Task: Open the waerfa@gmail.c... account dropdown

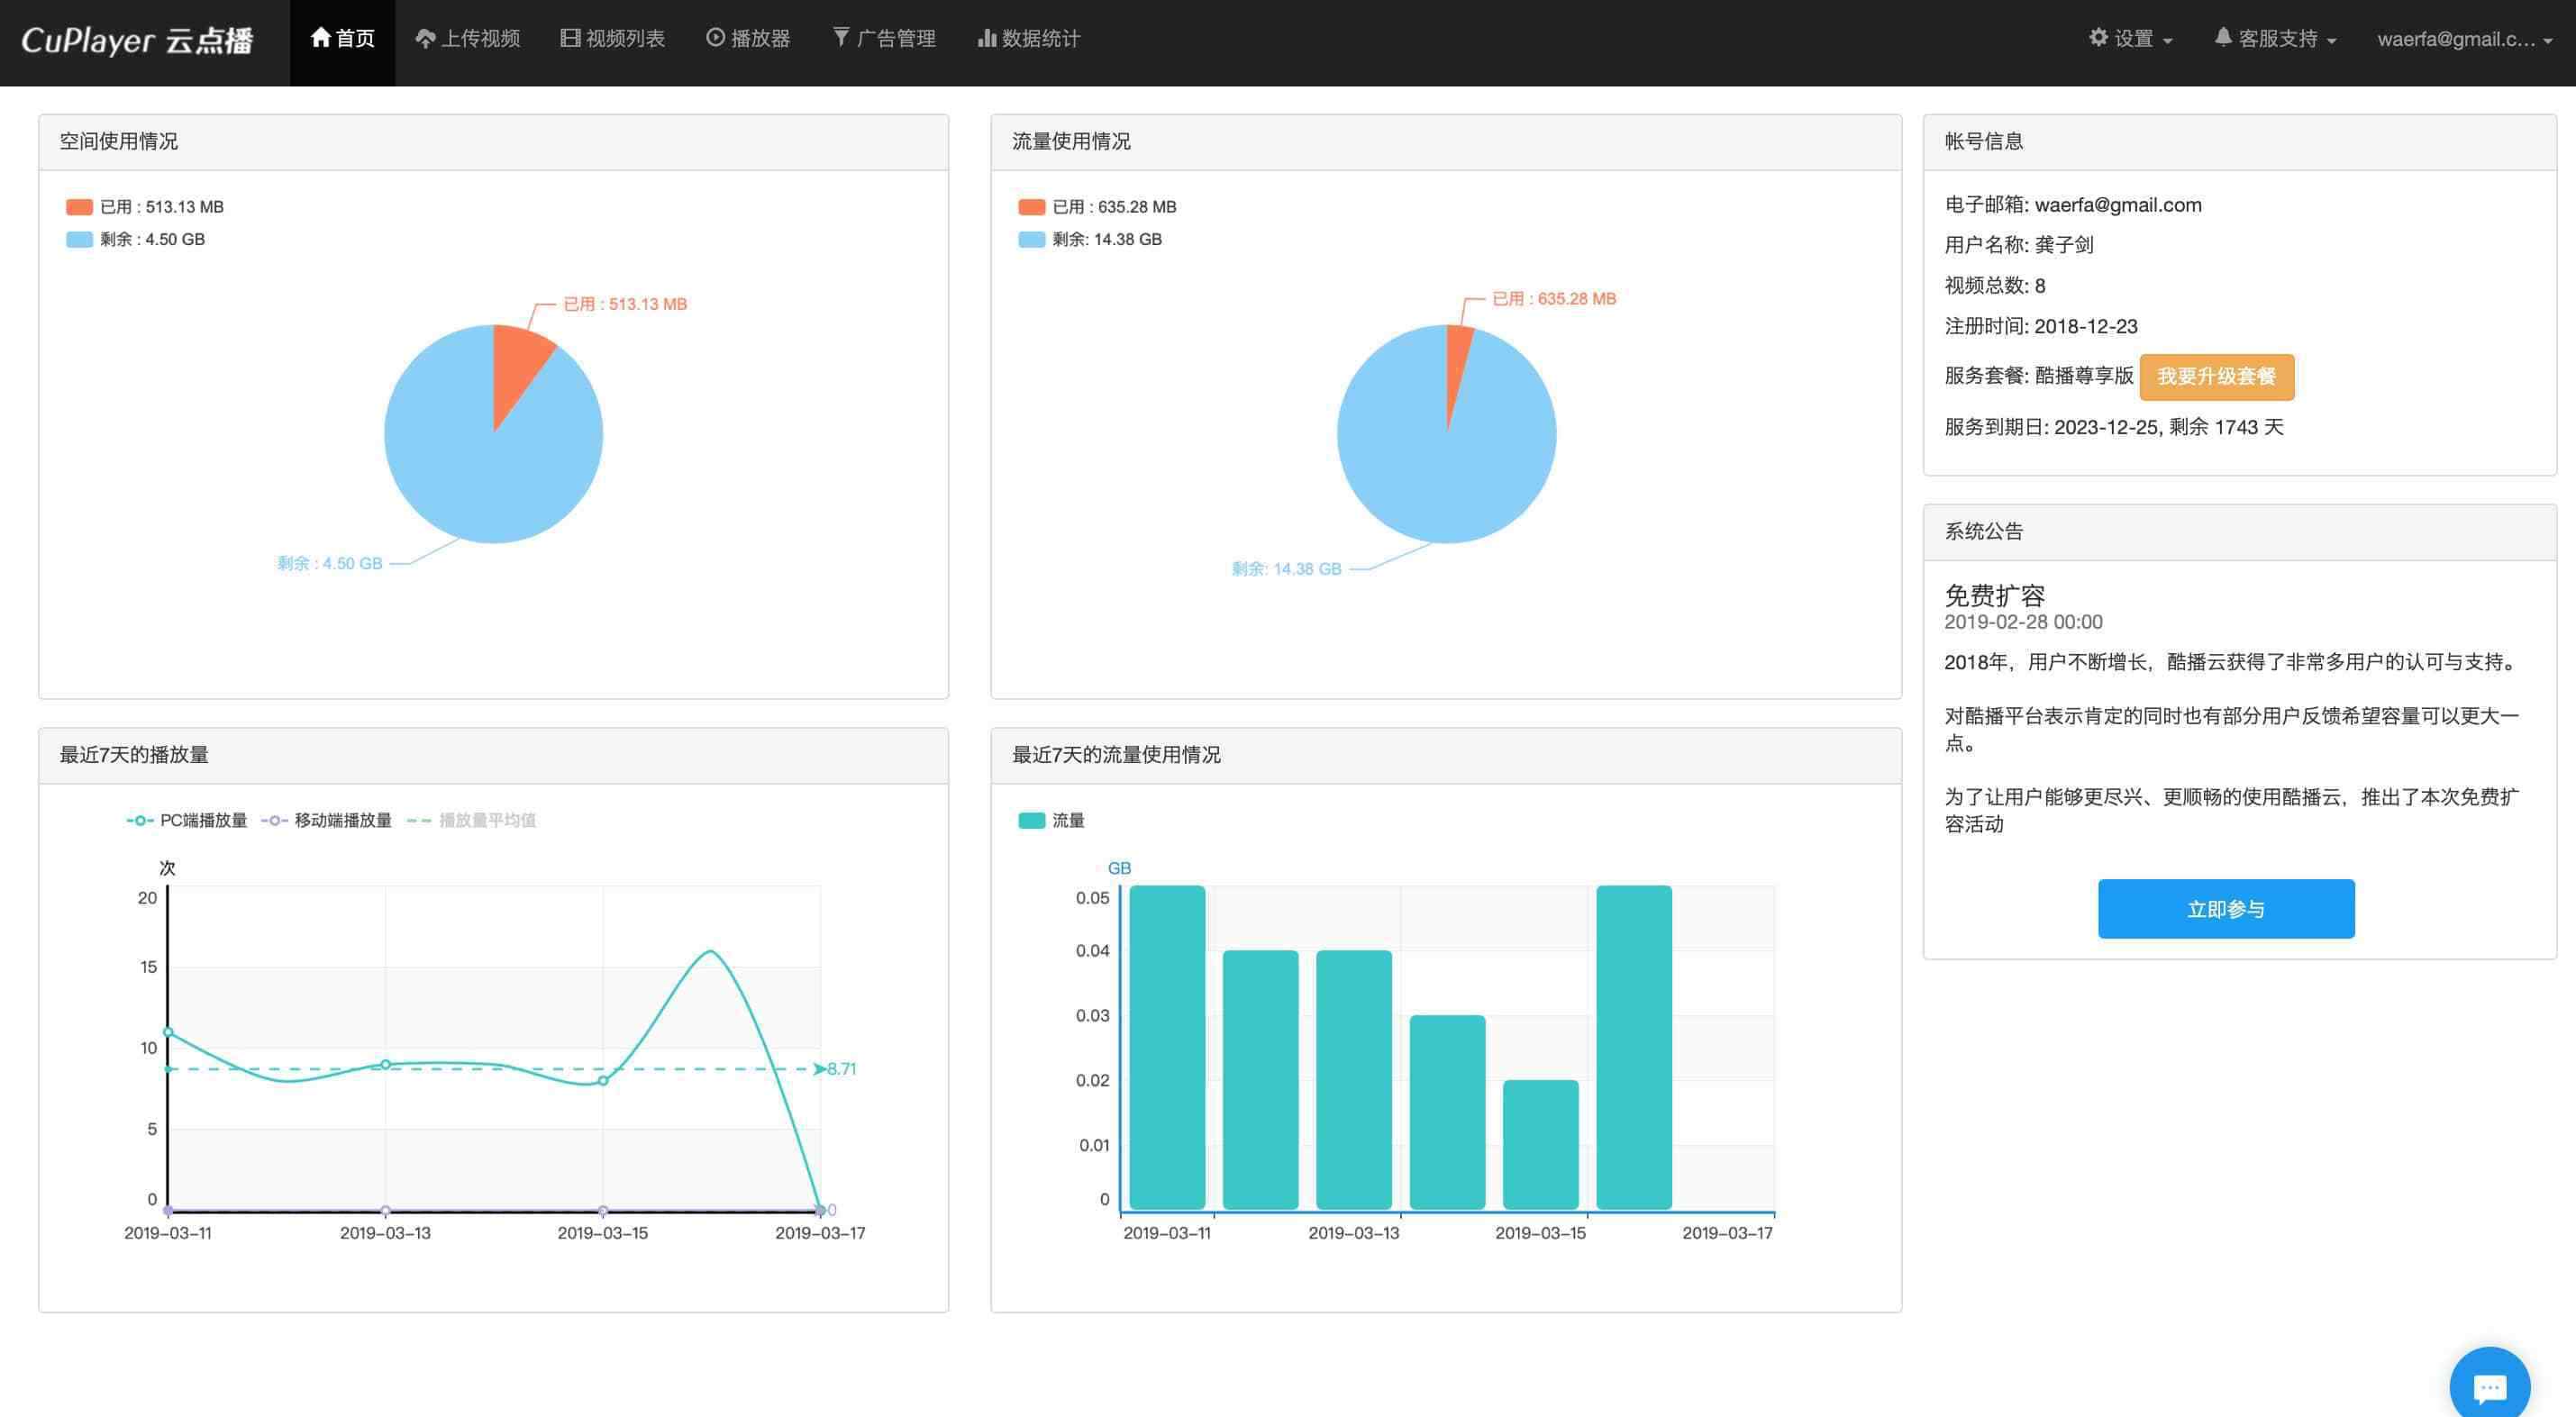Action: click(2465, 39)
